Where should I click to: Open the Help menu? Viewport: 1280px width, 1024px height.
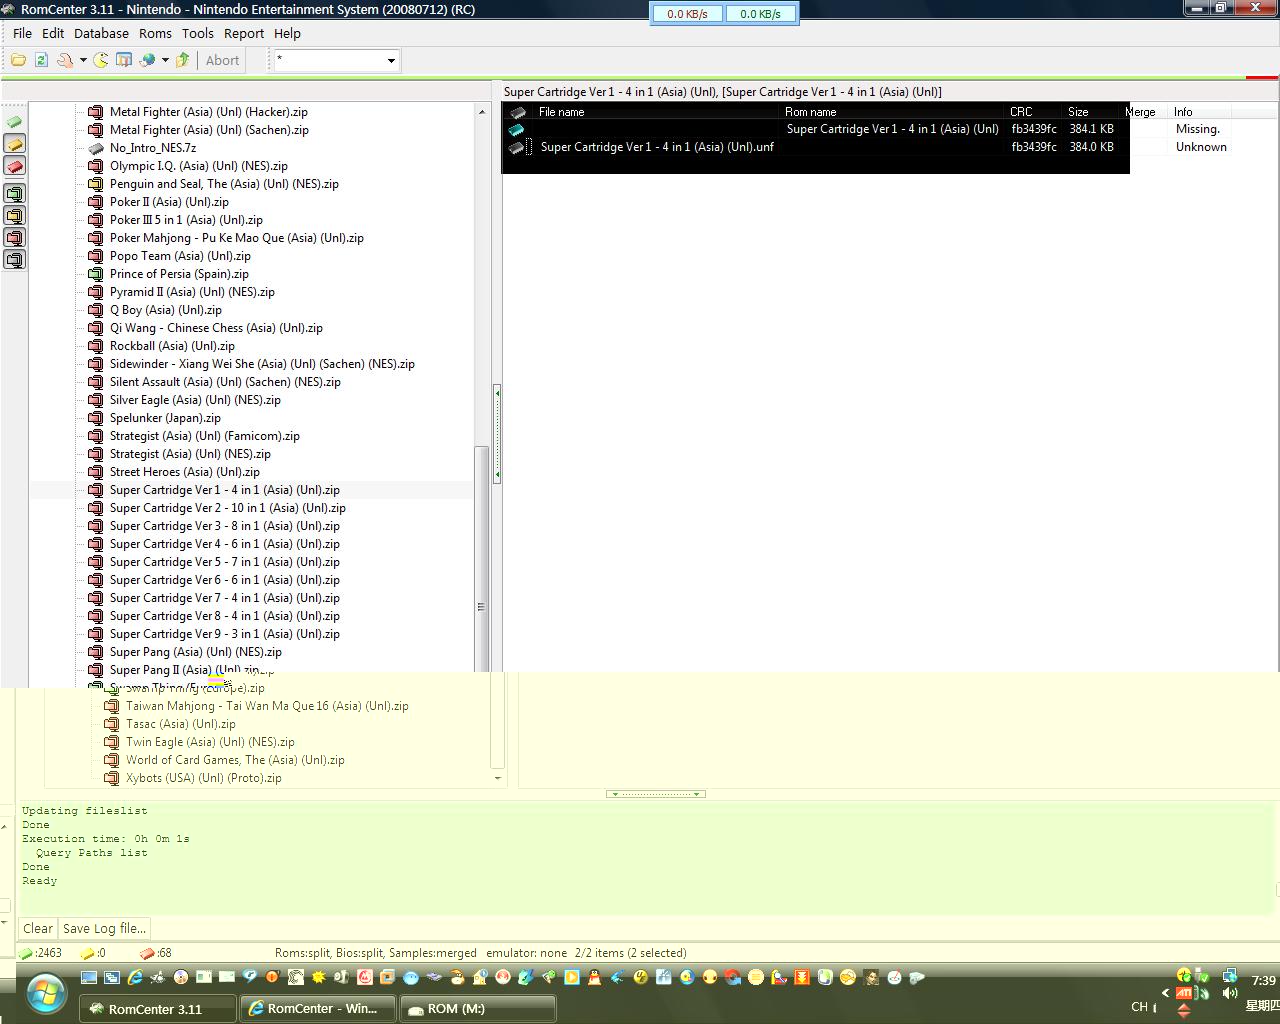(x=287, y=33)
